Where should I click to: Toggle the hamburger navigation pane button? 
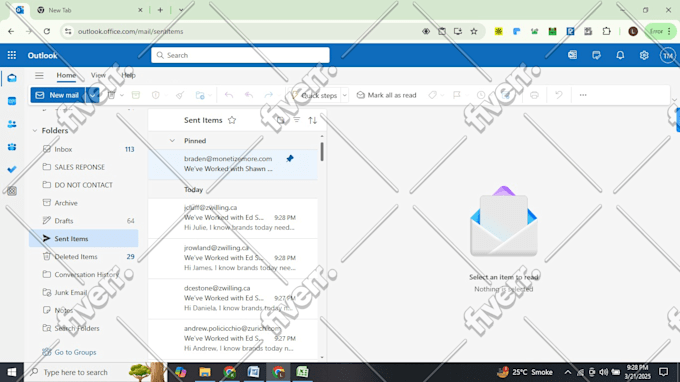click(x=39, y=75)
